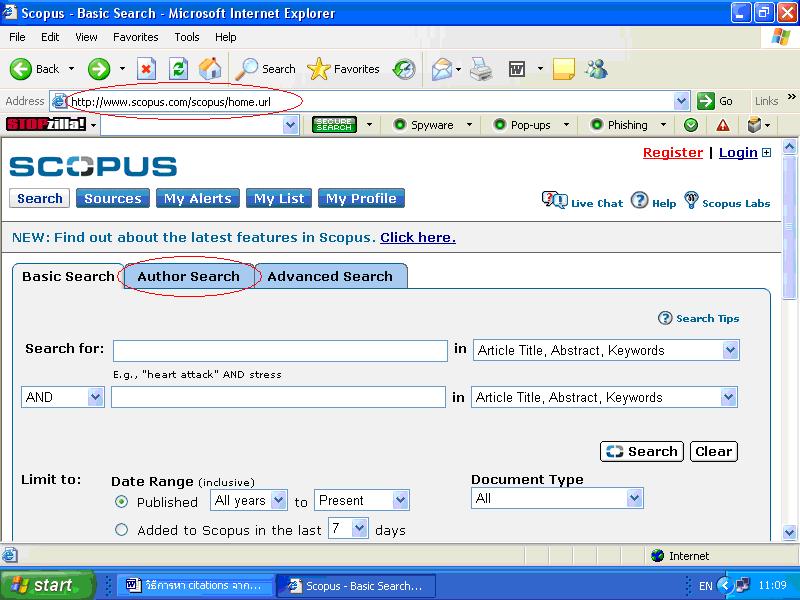Viewport: 800px width, 600px height.
Task: Click the second search term input field
Action: tap(278, 397)
